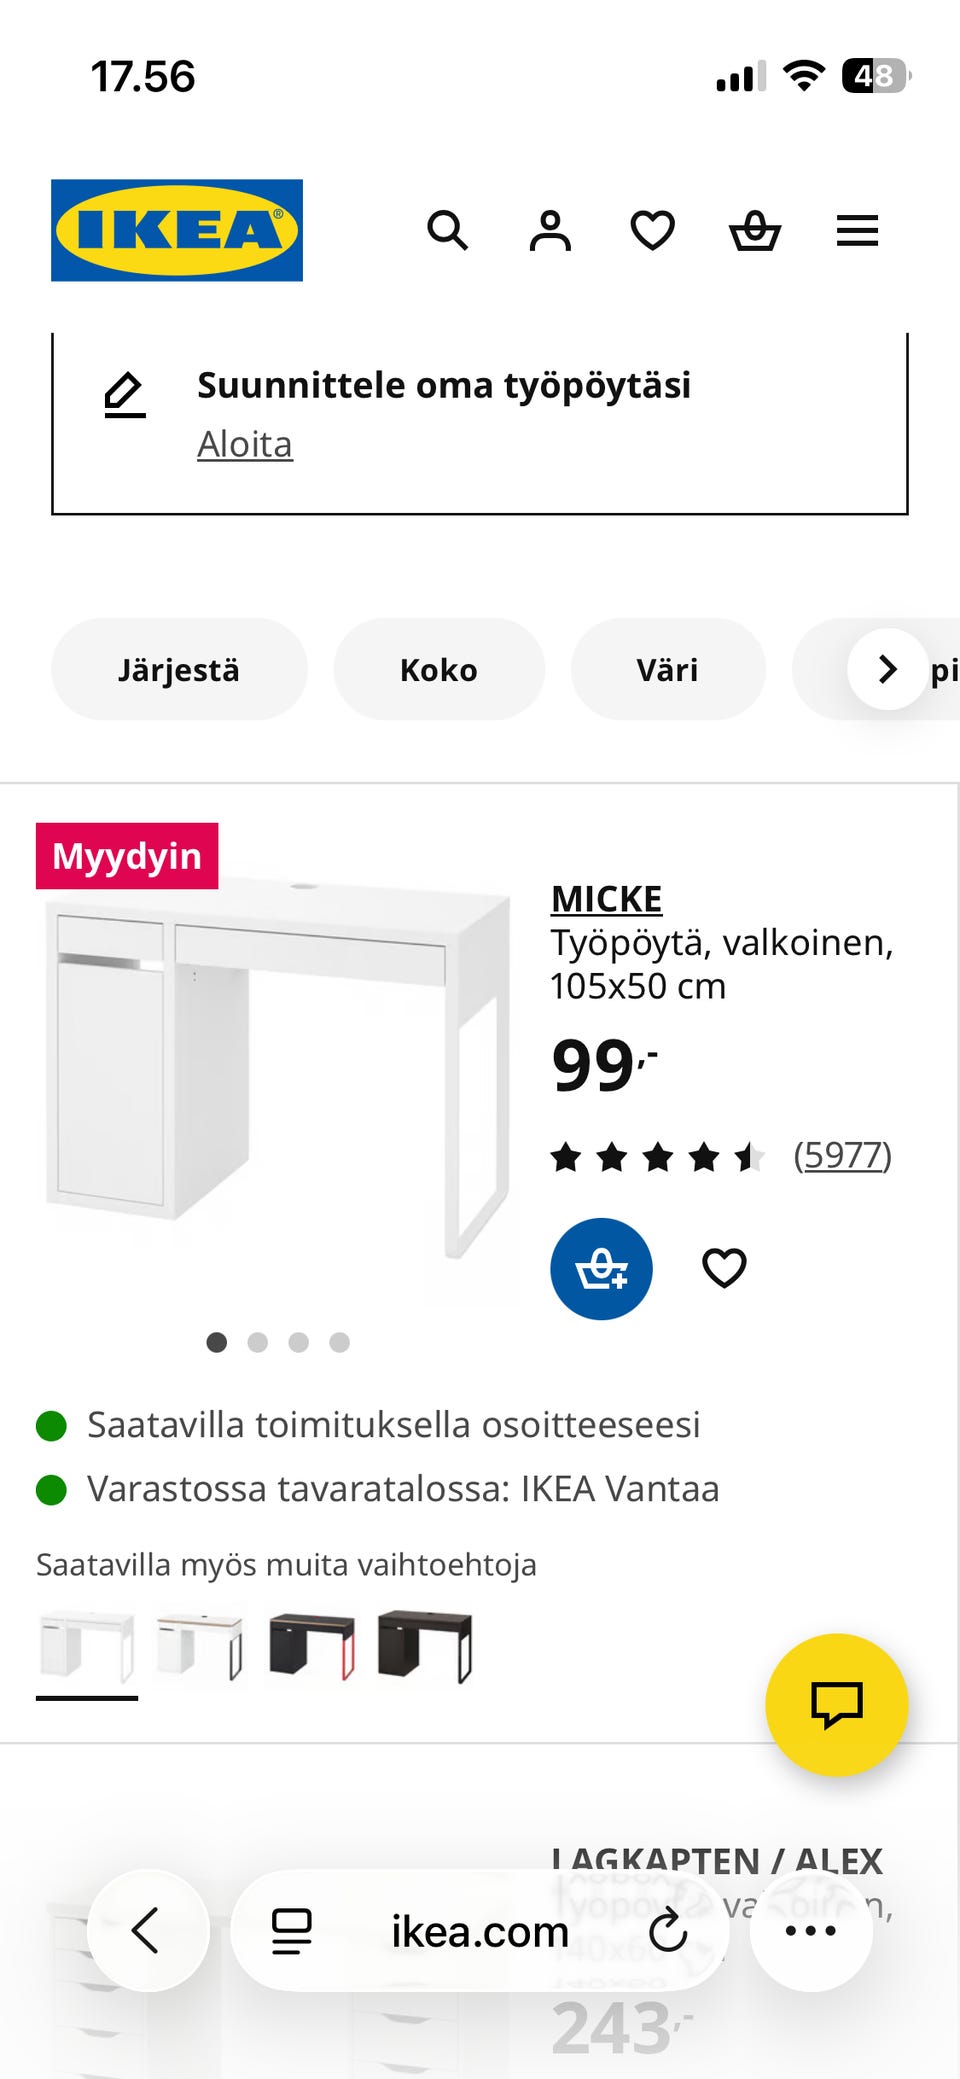Expand the Koko size filter
This screenshot has height=2079, width=960.
click(439, 670)
